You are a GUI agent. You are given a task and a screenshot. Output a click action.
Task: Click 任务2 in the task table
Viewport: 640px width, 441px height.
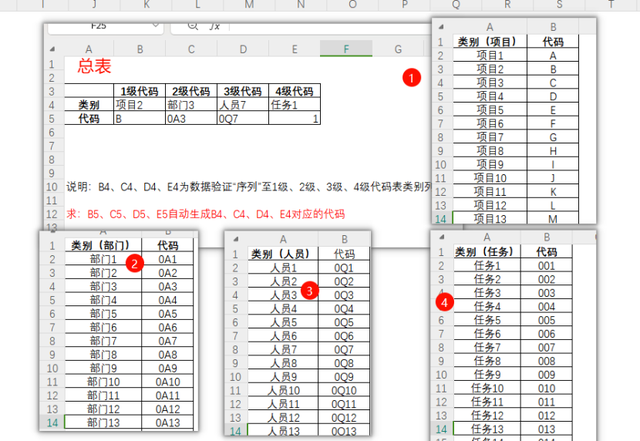pos(487,279)
